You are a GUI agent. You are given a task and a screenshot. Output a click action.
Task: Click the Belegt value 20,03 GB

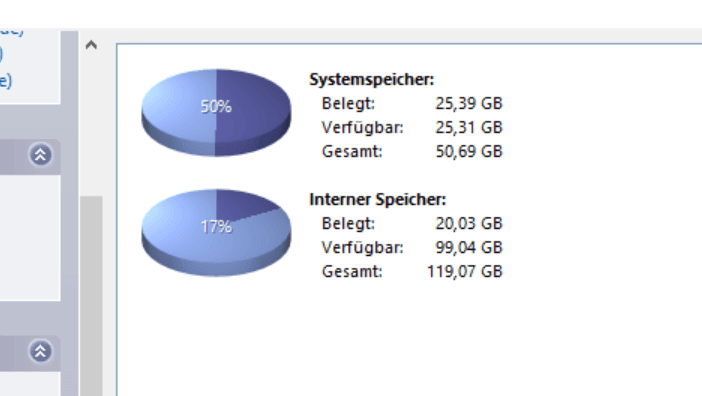(x=469, y=223)
